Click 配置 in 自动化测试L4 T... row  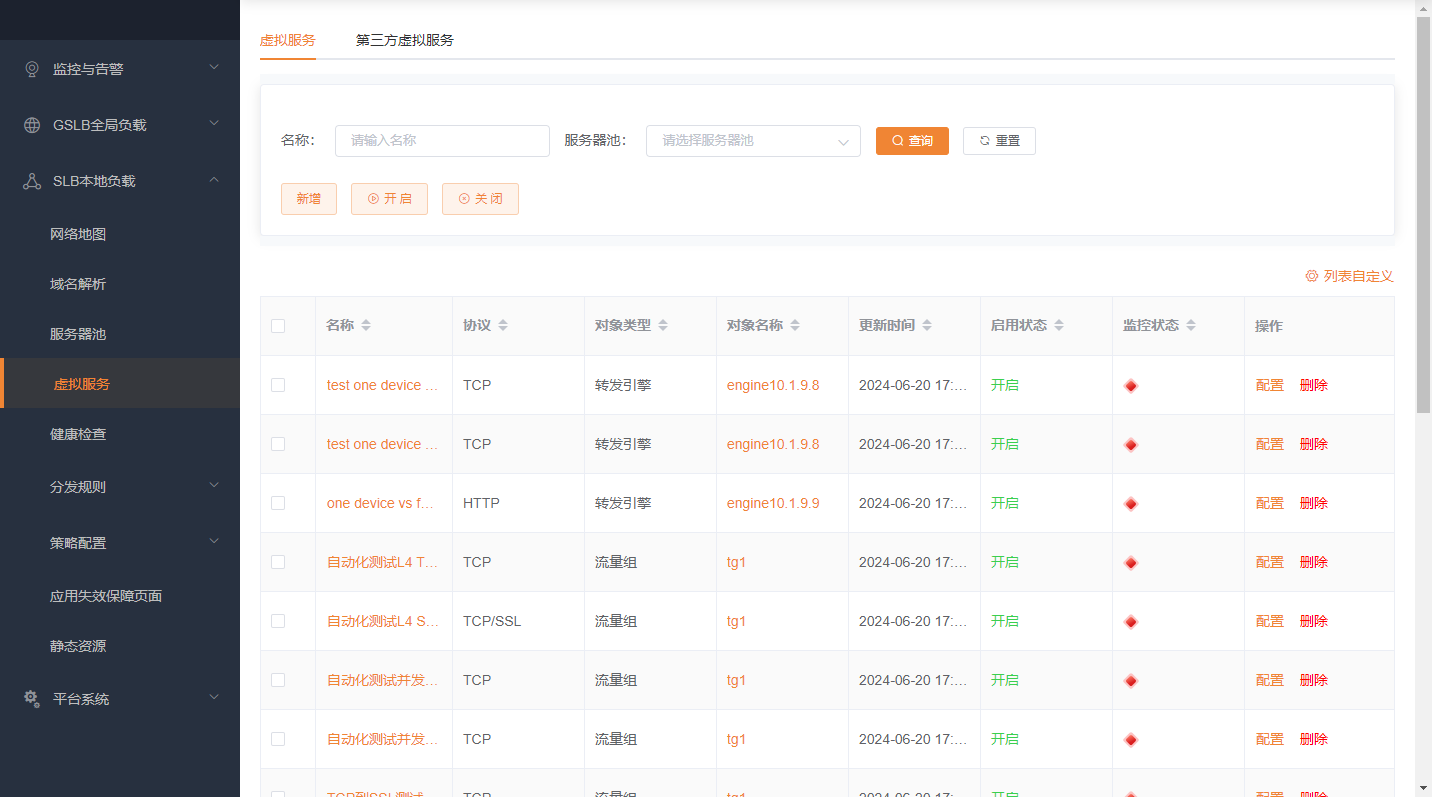pos(1270,562)
